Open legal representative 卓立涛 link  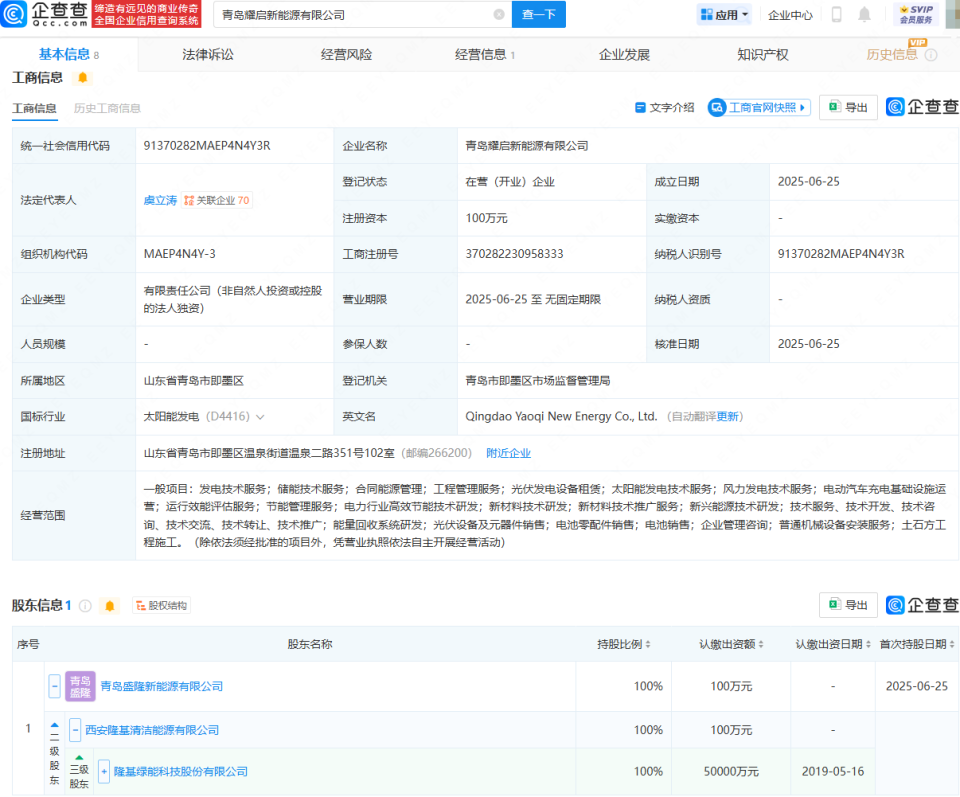160,200
